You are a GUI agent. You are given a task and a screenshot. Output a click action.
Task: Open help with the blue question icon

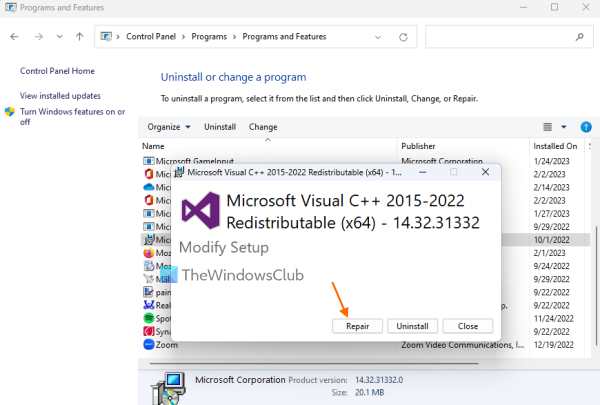586,127
